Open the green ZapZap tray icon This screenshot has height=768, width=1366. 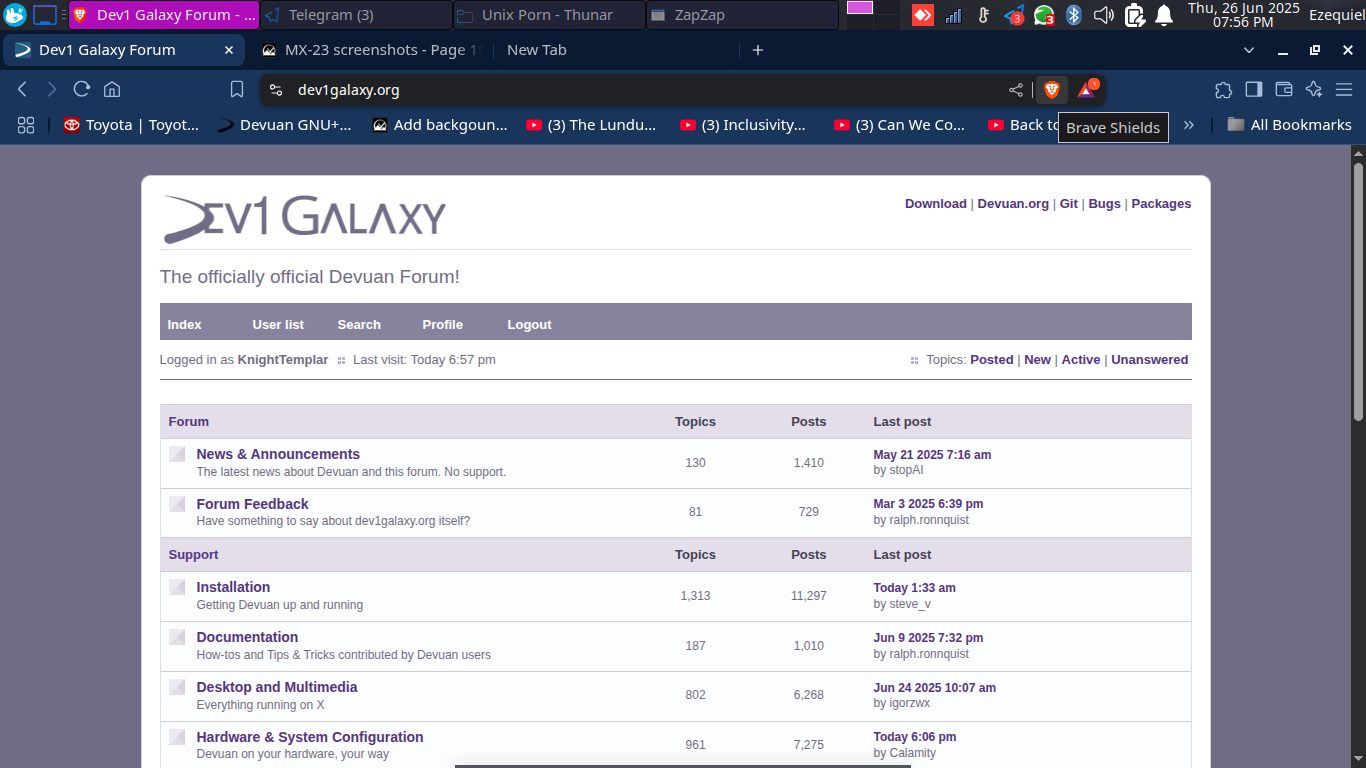point(1044,15)
